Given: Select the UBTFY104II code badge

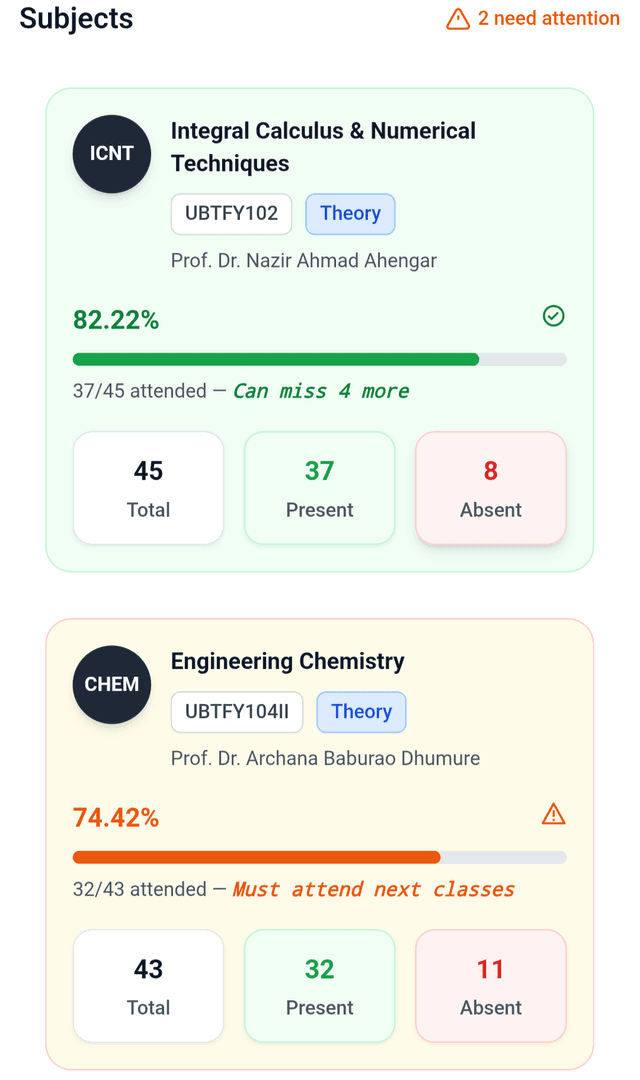Looking at the screenshot, I should 237,712.
